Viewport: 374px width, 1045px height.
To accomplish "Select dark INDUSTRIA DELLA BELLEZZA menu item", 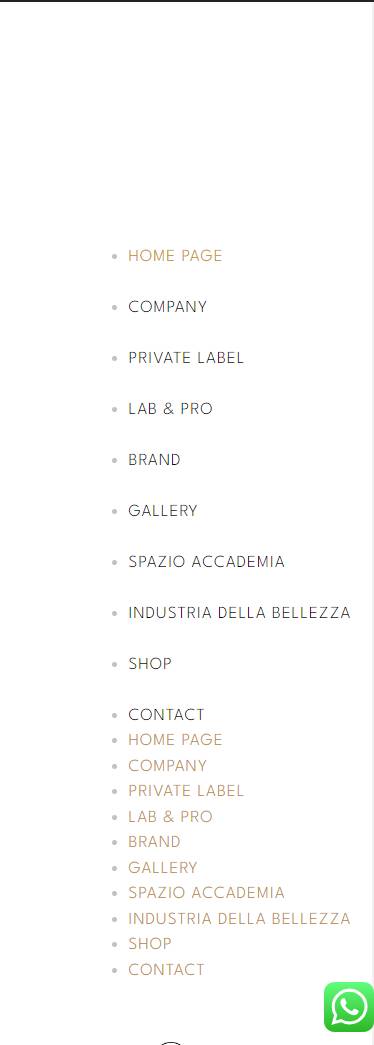I will tap(239, 612).
